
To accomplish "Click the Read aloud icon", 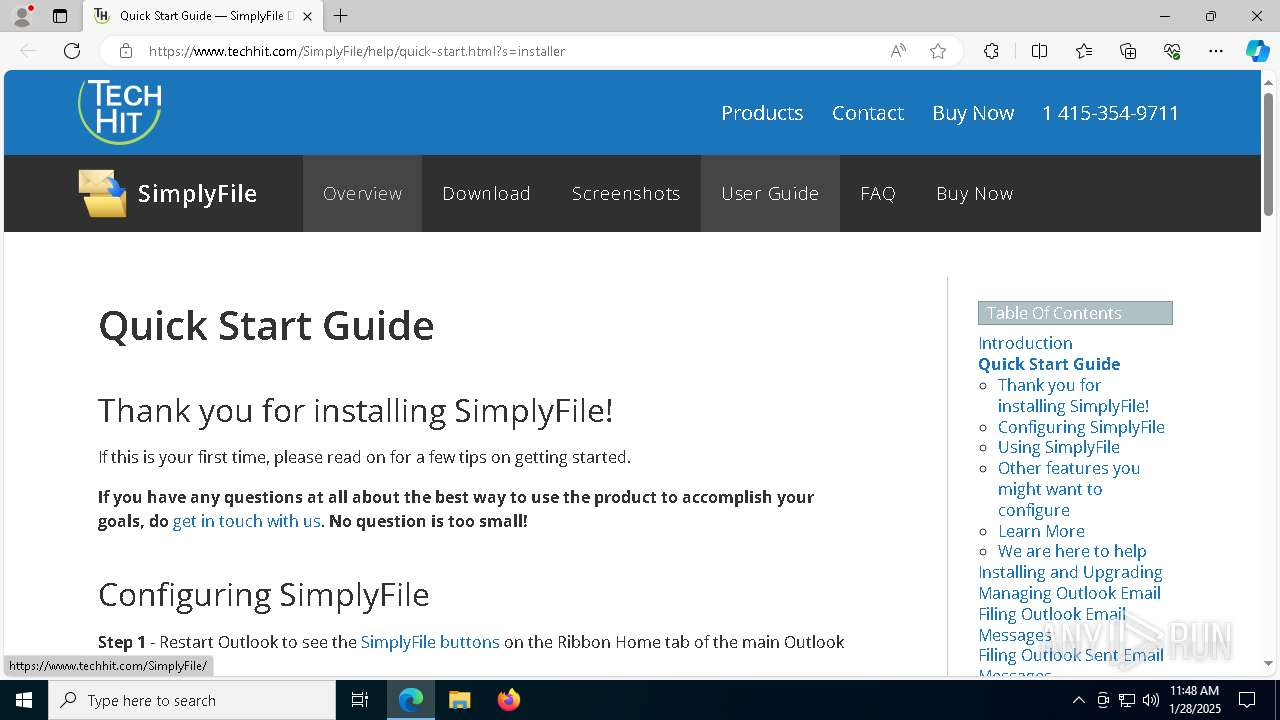I will (x=898, y=51).
